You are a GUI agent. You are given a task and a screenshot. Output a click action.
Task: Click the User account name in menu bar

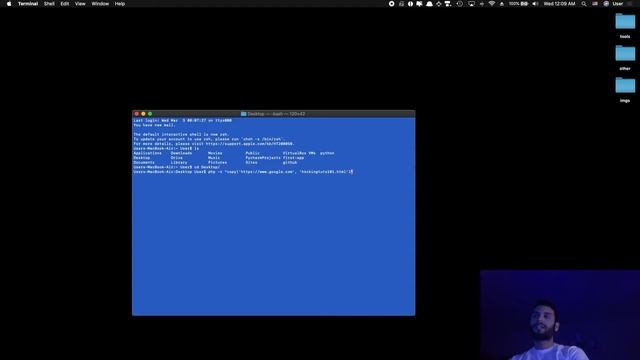618,4
